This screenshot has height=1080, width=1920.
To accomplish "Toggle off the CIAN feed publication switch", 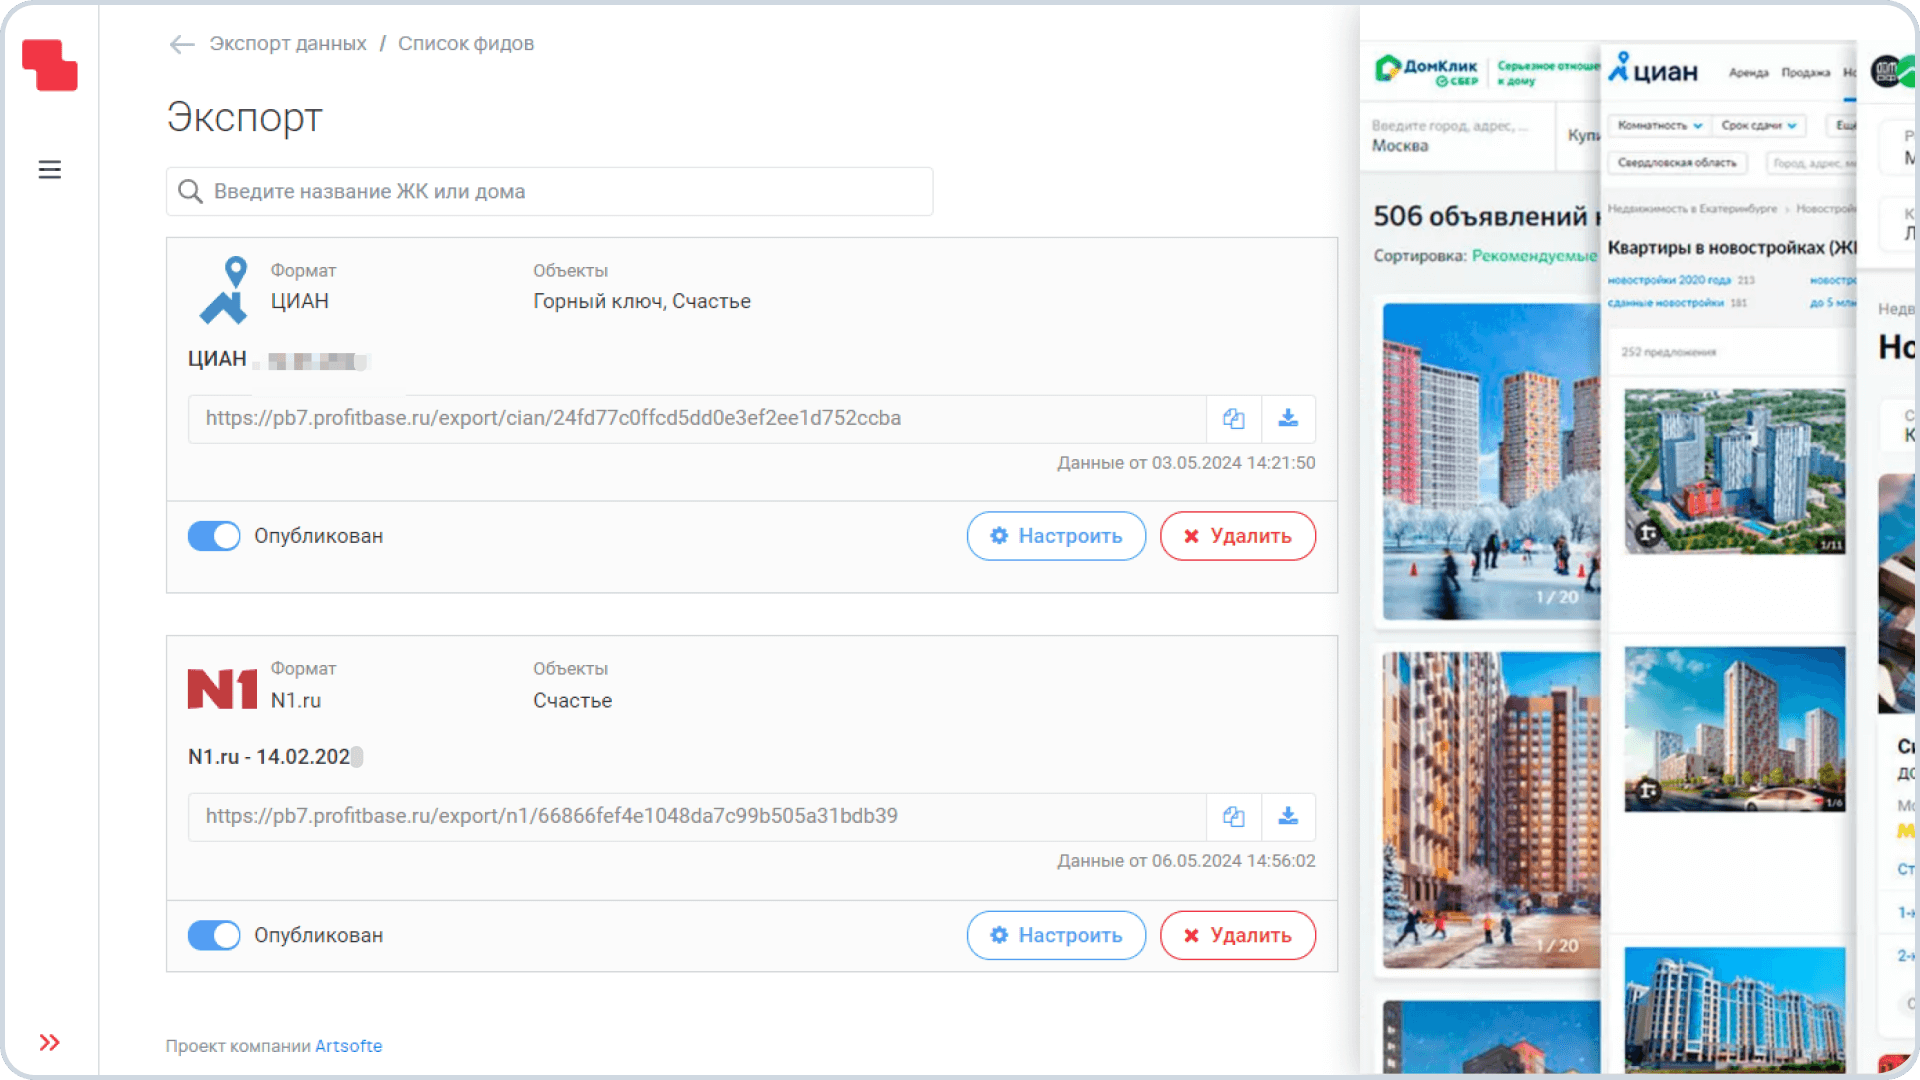I will [214, 536].
